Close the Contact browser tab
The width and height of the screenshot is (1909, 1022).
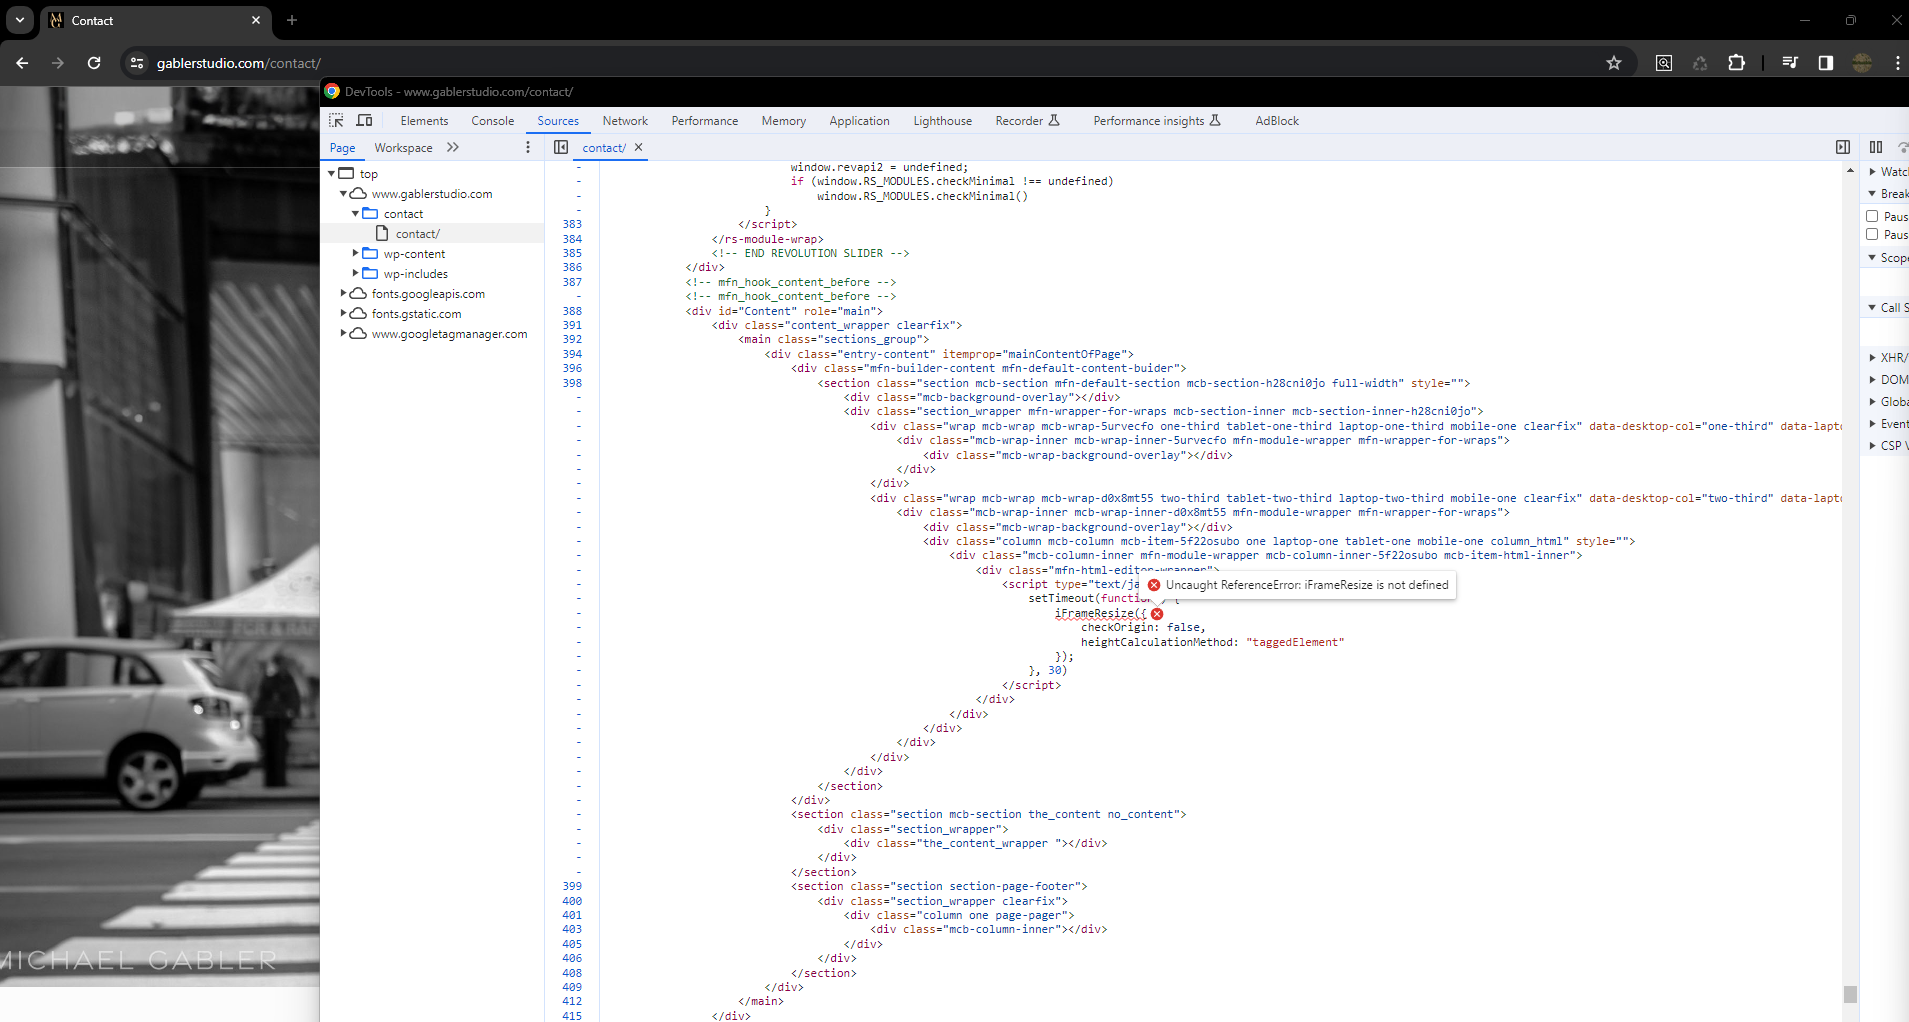[x=256, y=20]
